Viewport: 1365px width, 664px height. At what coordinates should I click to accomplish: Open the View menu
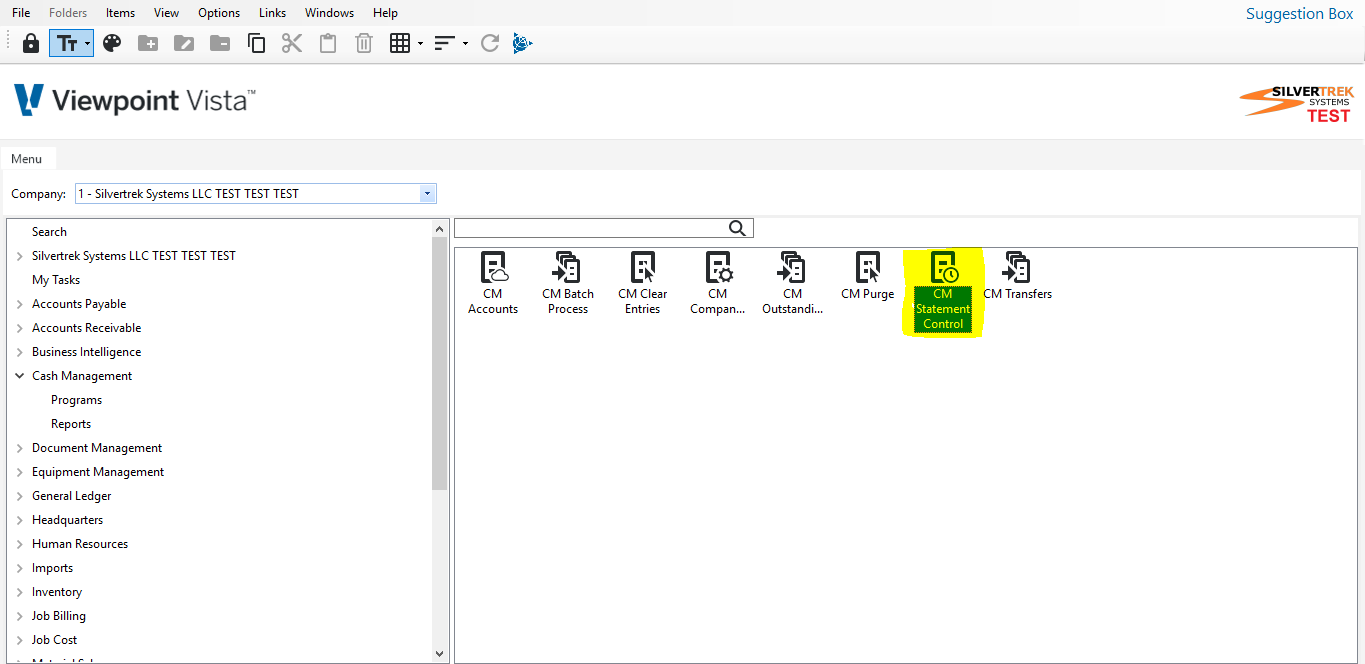pyautogui.click(x=167, y=13)
